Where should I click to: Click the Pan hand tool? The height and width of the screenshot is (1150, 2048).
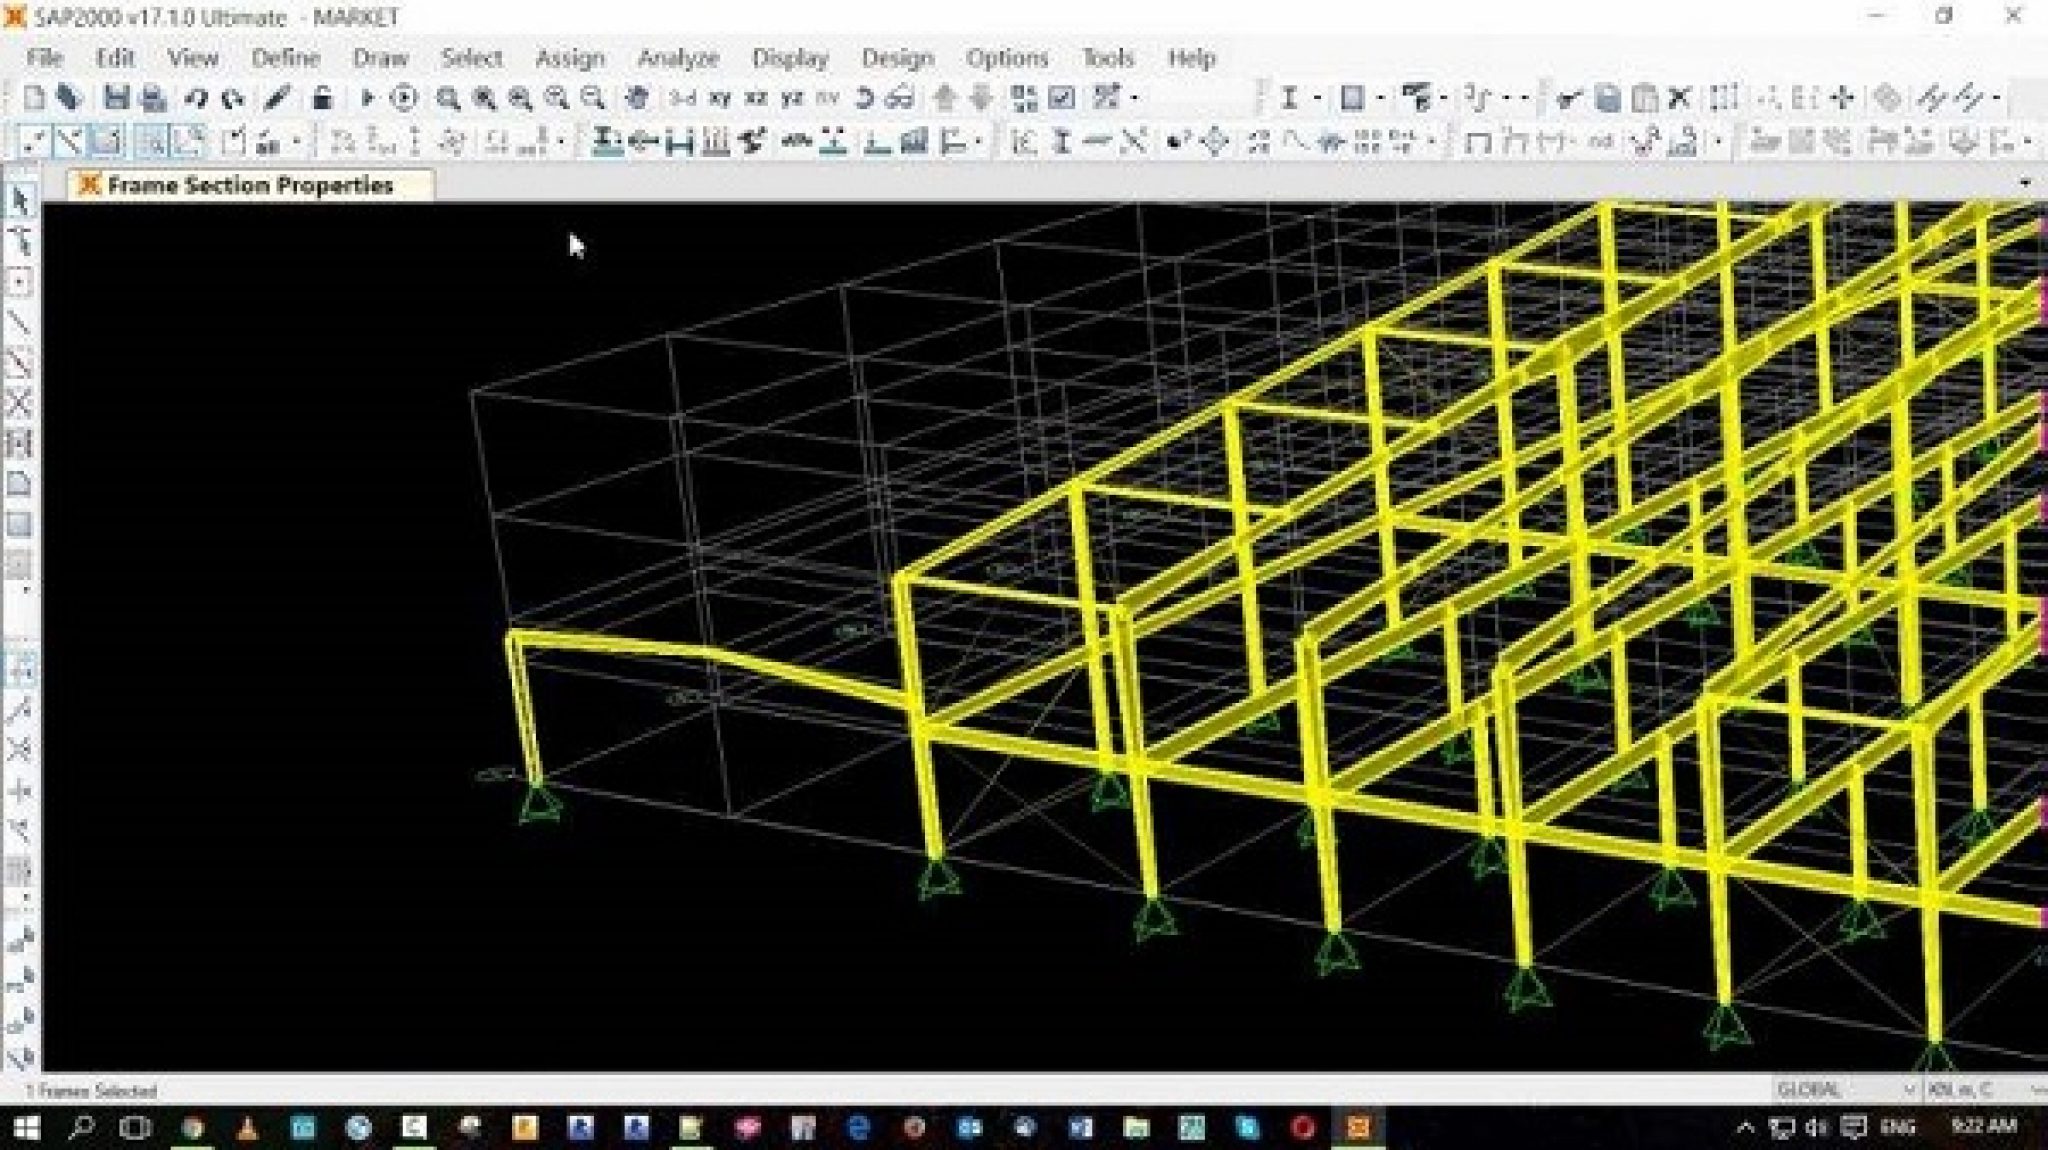click(x=637, y=98)
